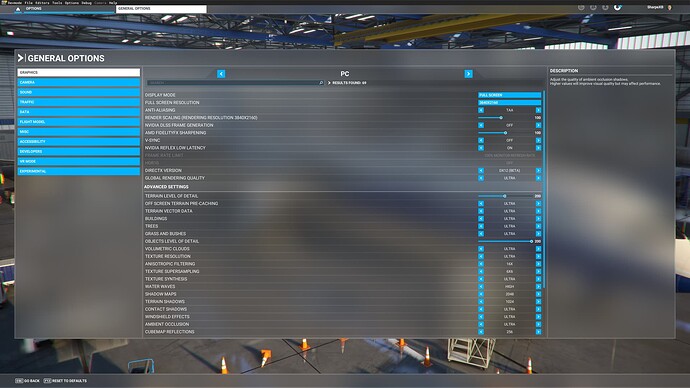The height and width of the screenshot is (388, 690).
Task: Toggle NVIDIA Reflex Low Latency left arrow
Action: (x=481, y=148)
